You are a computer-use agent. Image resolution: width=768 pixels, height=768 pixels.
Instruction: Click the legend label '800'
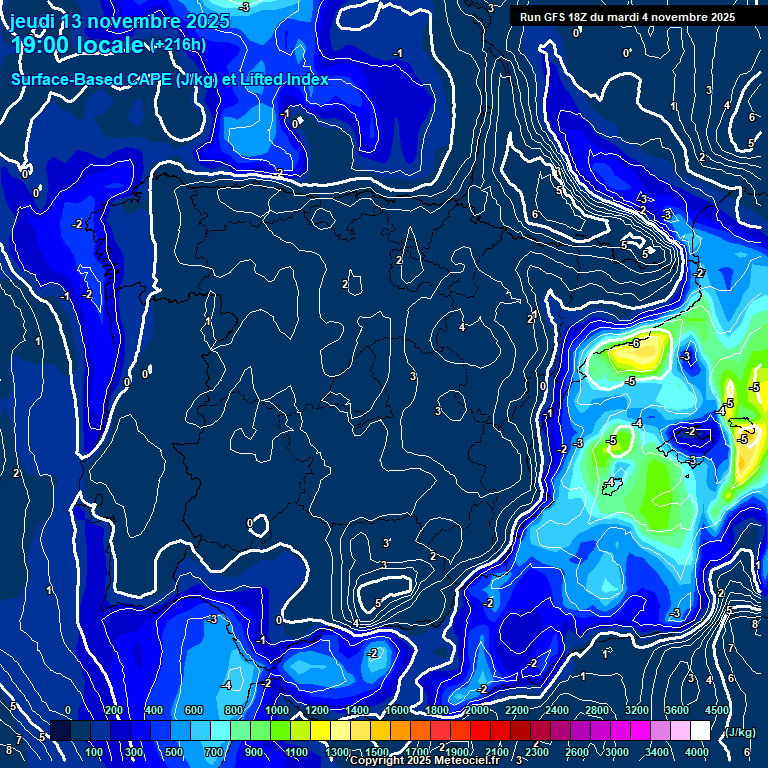[234, 710]
